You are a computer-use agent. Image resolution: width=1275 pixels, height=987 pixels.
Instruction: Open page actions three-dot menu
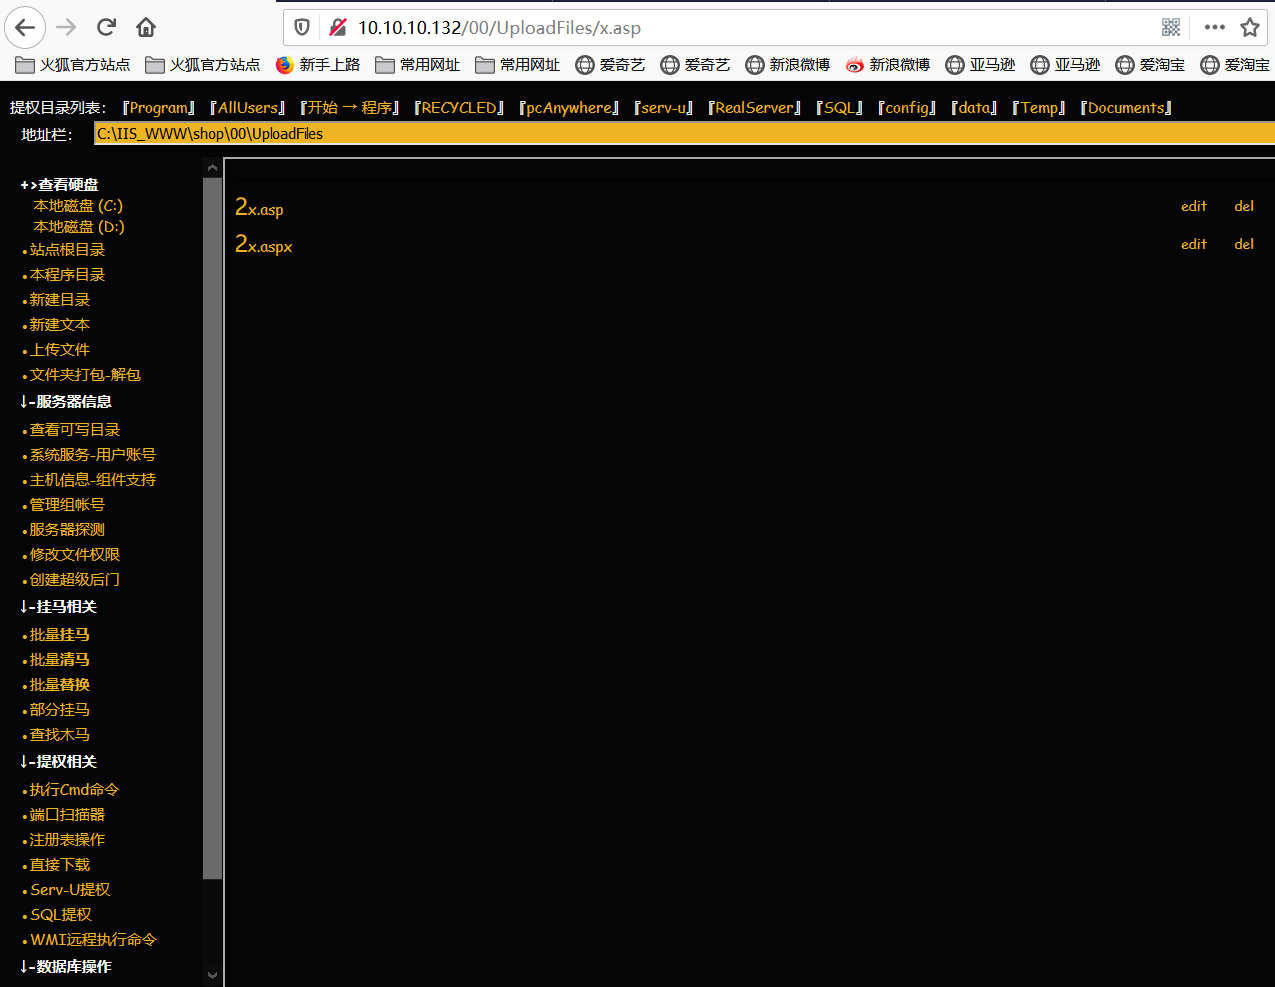pos(1215,27)
